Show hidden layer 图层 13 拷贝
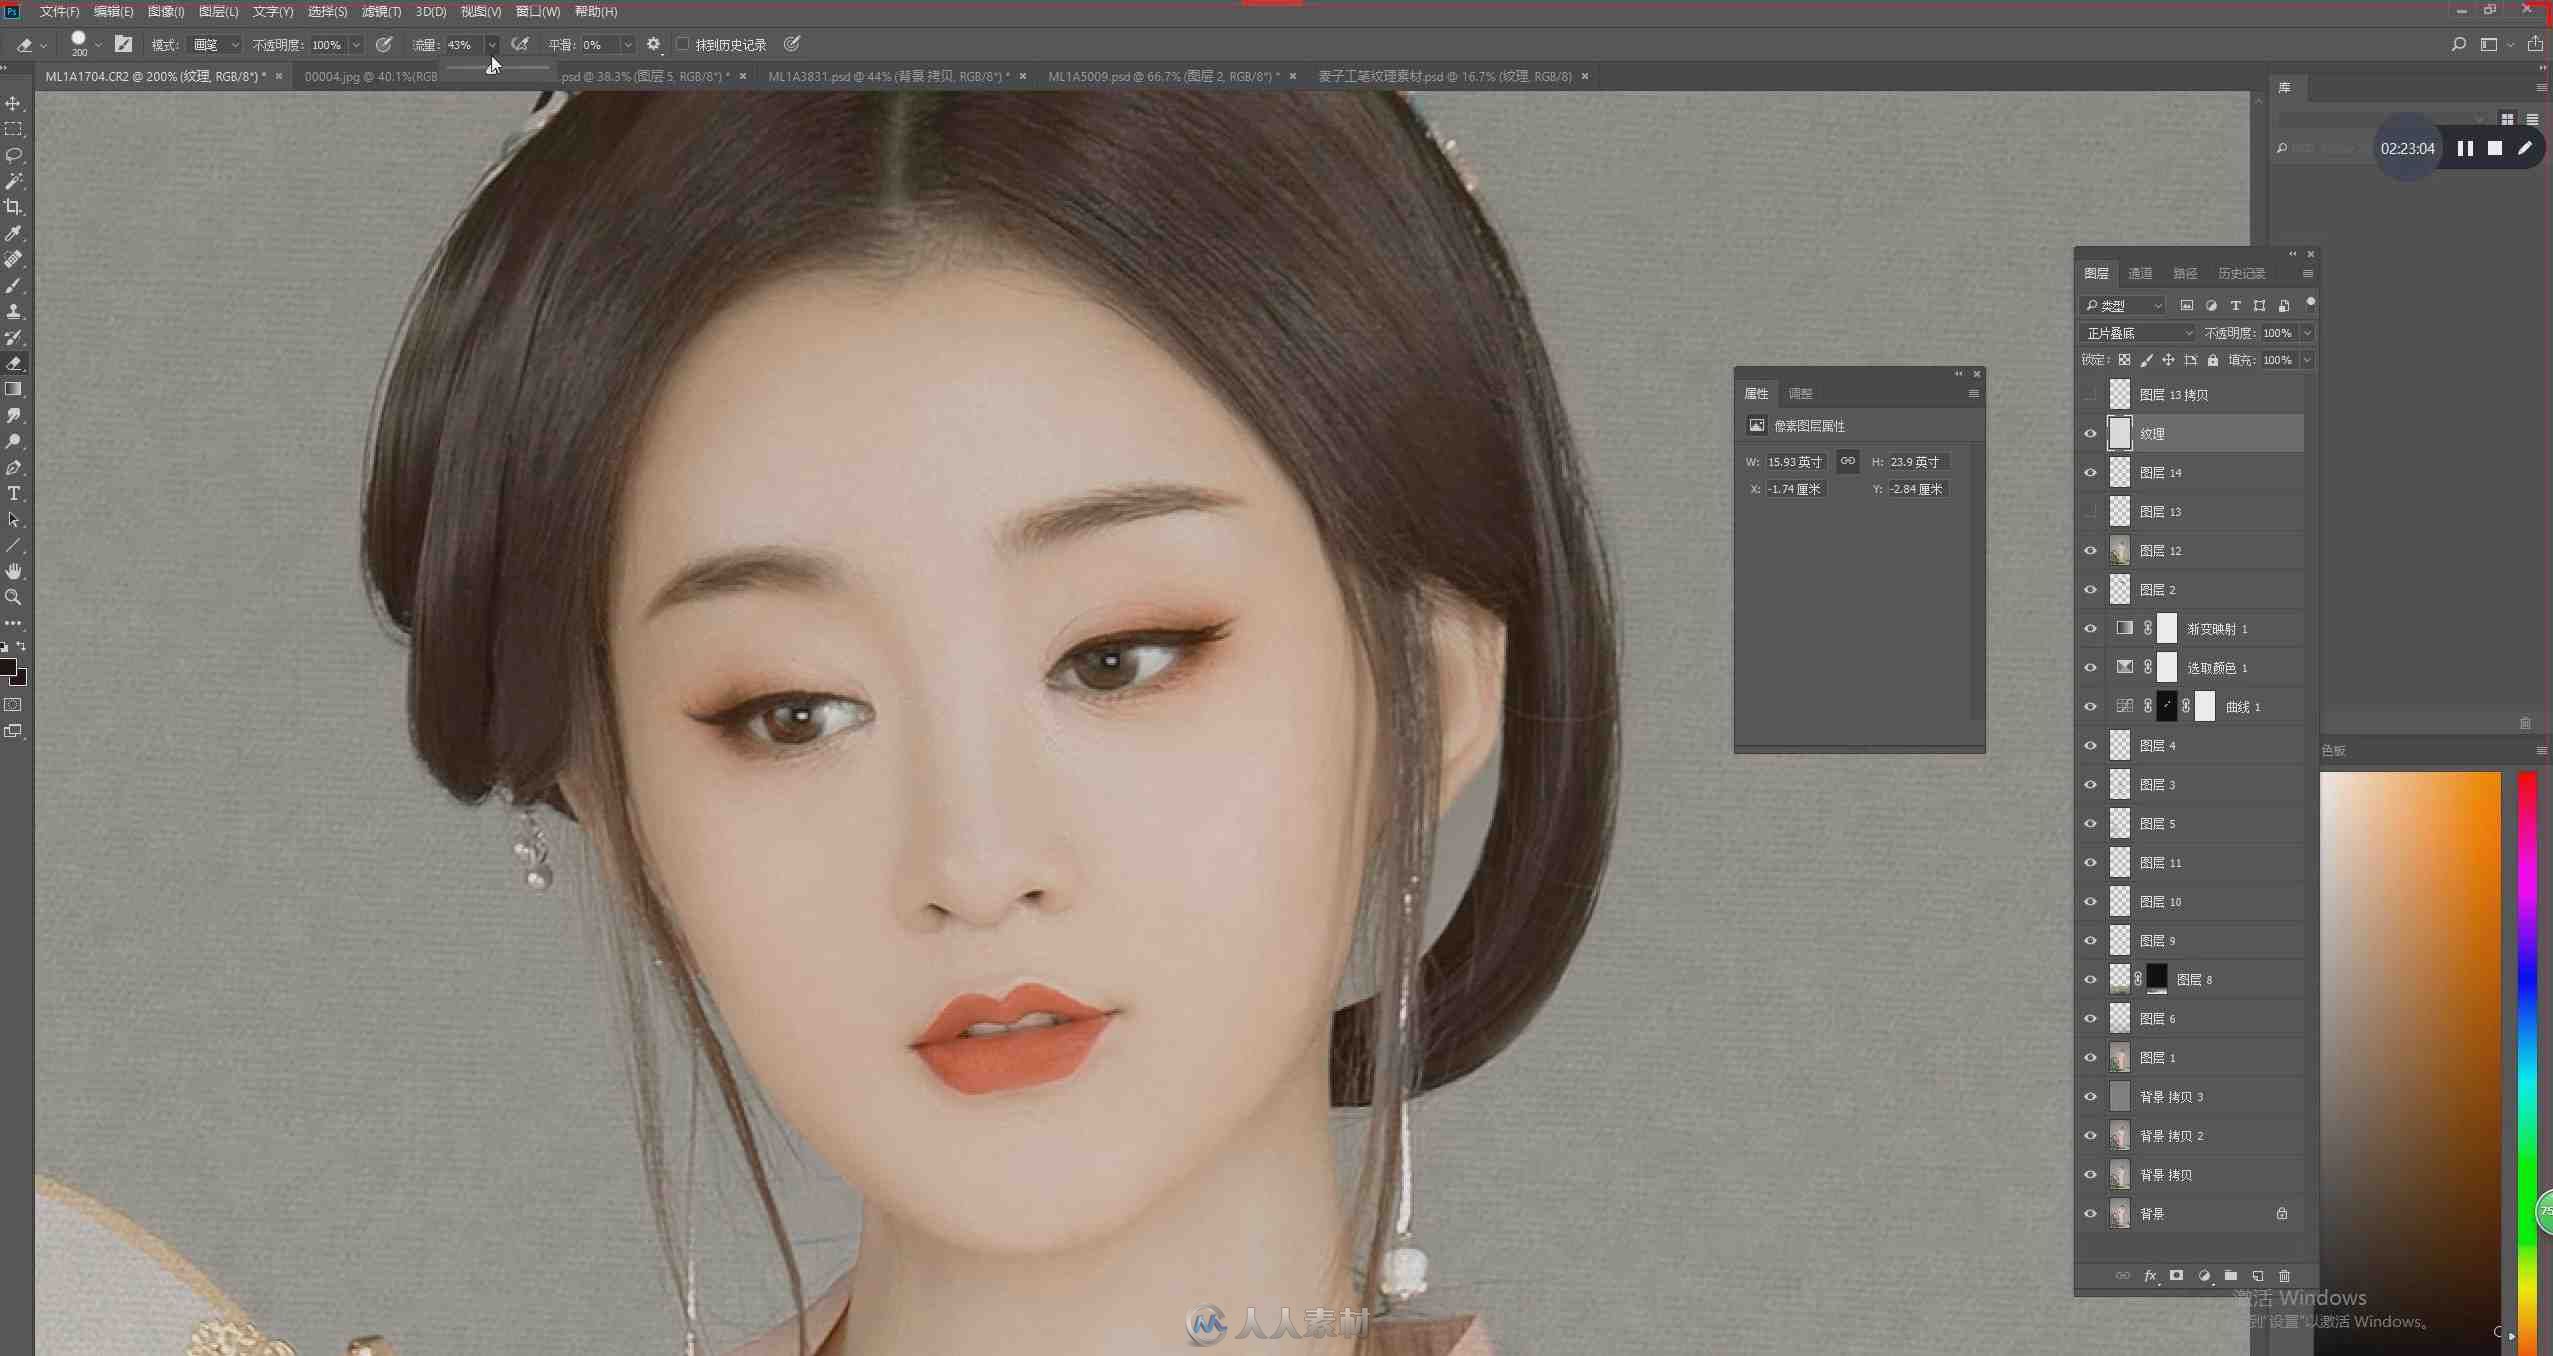 coord(2090,395)
